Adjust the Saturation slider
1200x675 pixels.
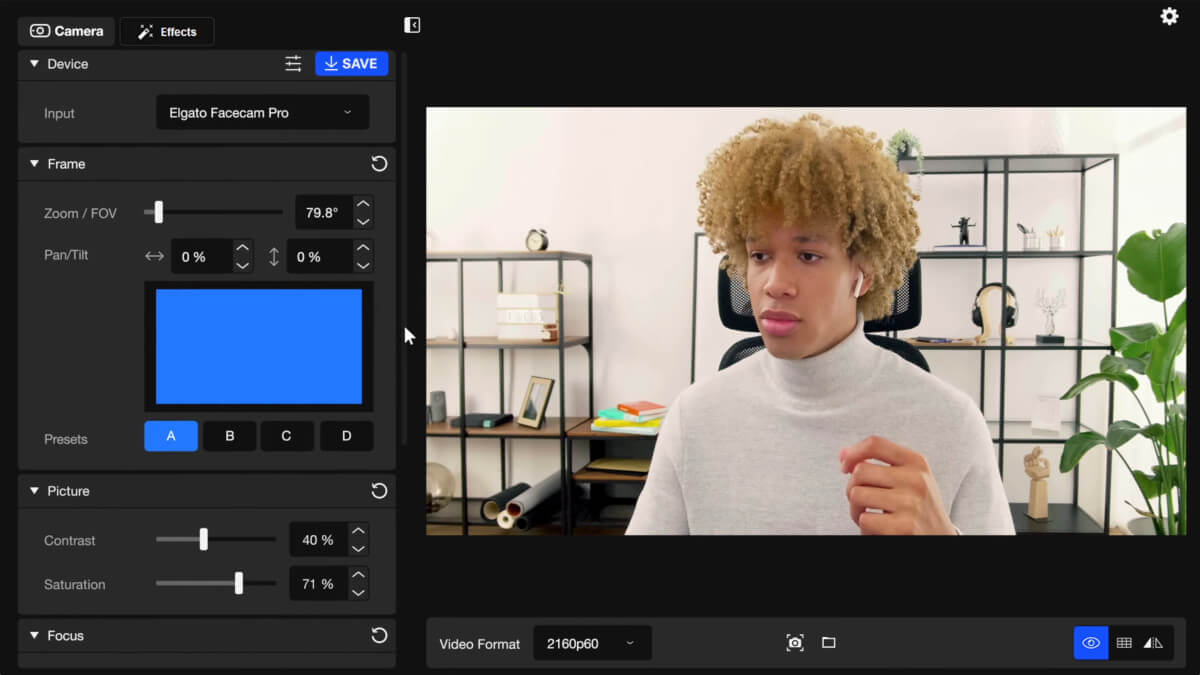coord(239,584)
